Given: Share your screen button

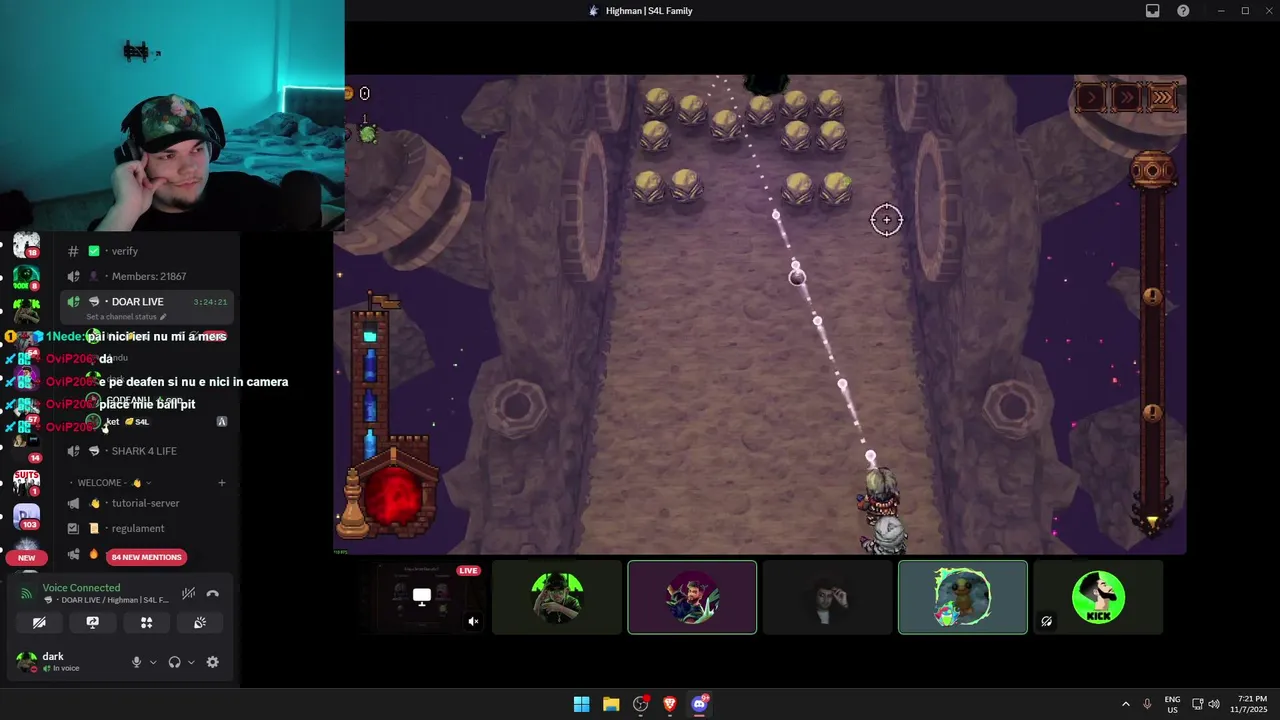Looking at the screenshot, I should point(92,622).
